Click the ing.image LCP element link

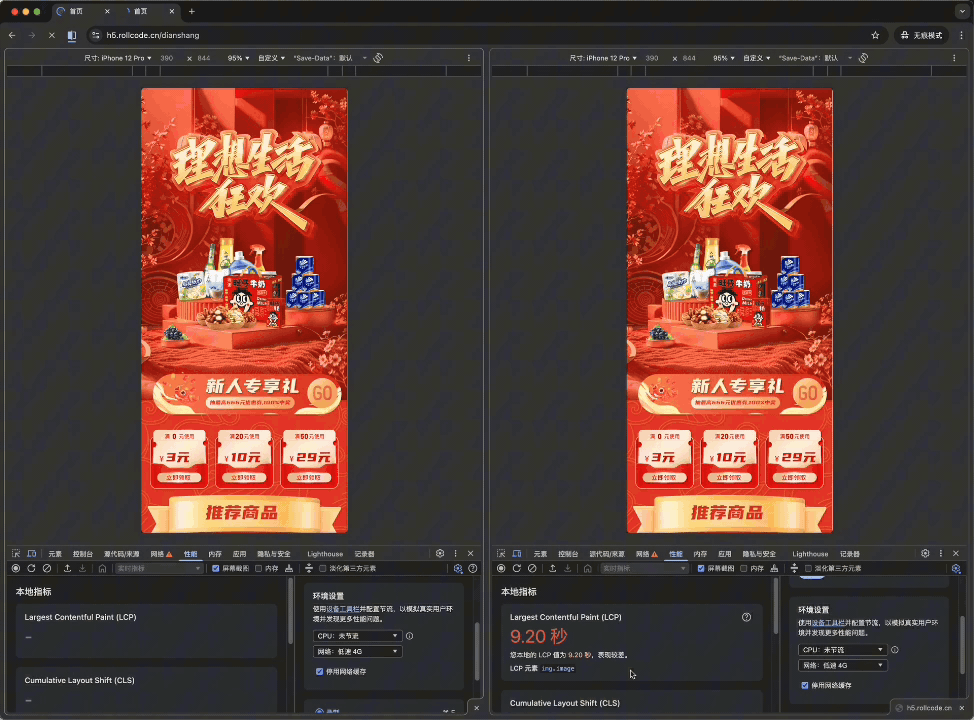point(558,667)
